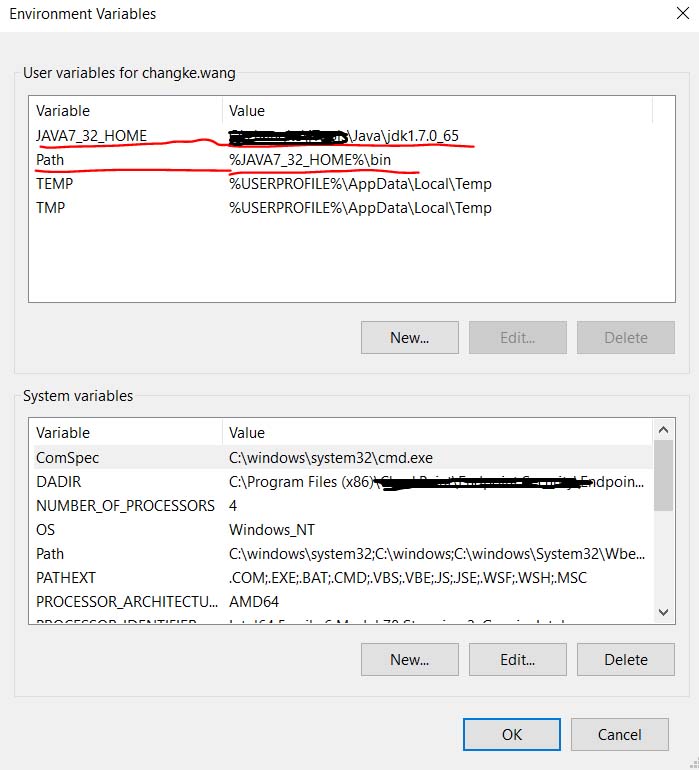Viewport: 699px width, 770px height.
Task: Select the PATHEXT system variable
Action: pyautogui.click(x=66, y=578)
